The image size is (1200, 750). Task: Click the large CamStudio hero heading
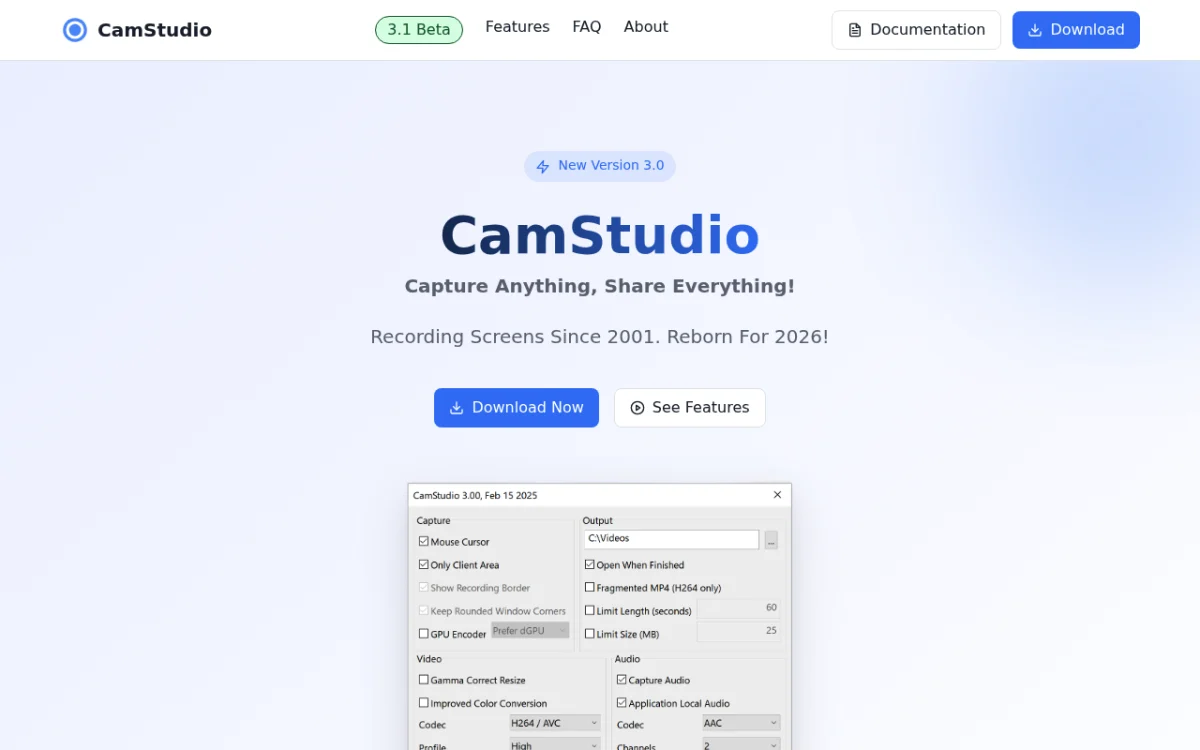pos(600,236)
